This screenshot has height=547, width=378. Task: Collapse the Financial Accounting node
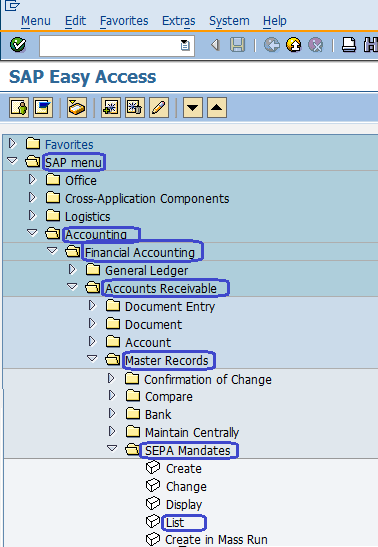[x=52, y=251]
